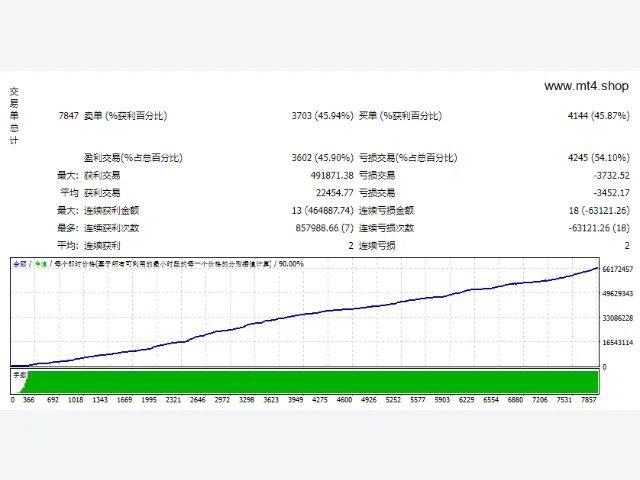
Task: Select the total trades value "7847"
Action: pyautogui.click(x=68, y=116)
